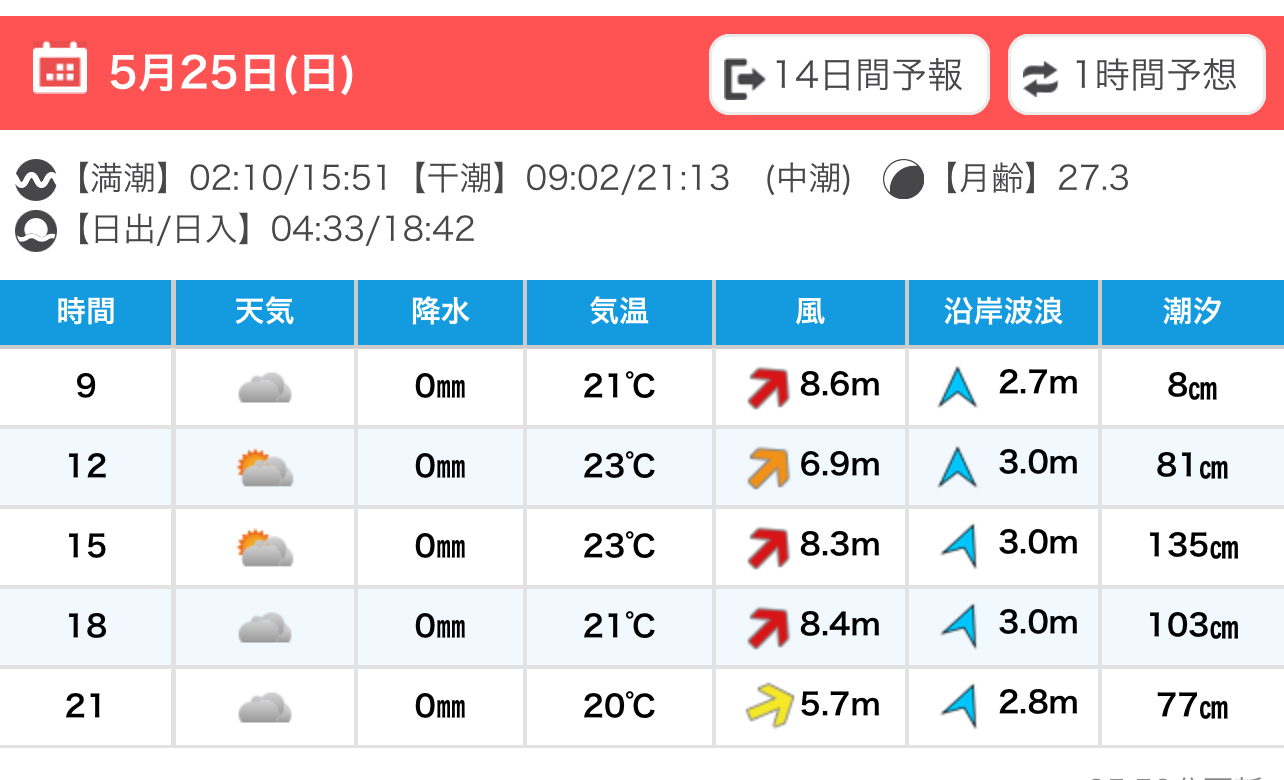Select the 風 column header

tap(810, 312)
